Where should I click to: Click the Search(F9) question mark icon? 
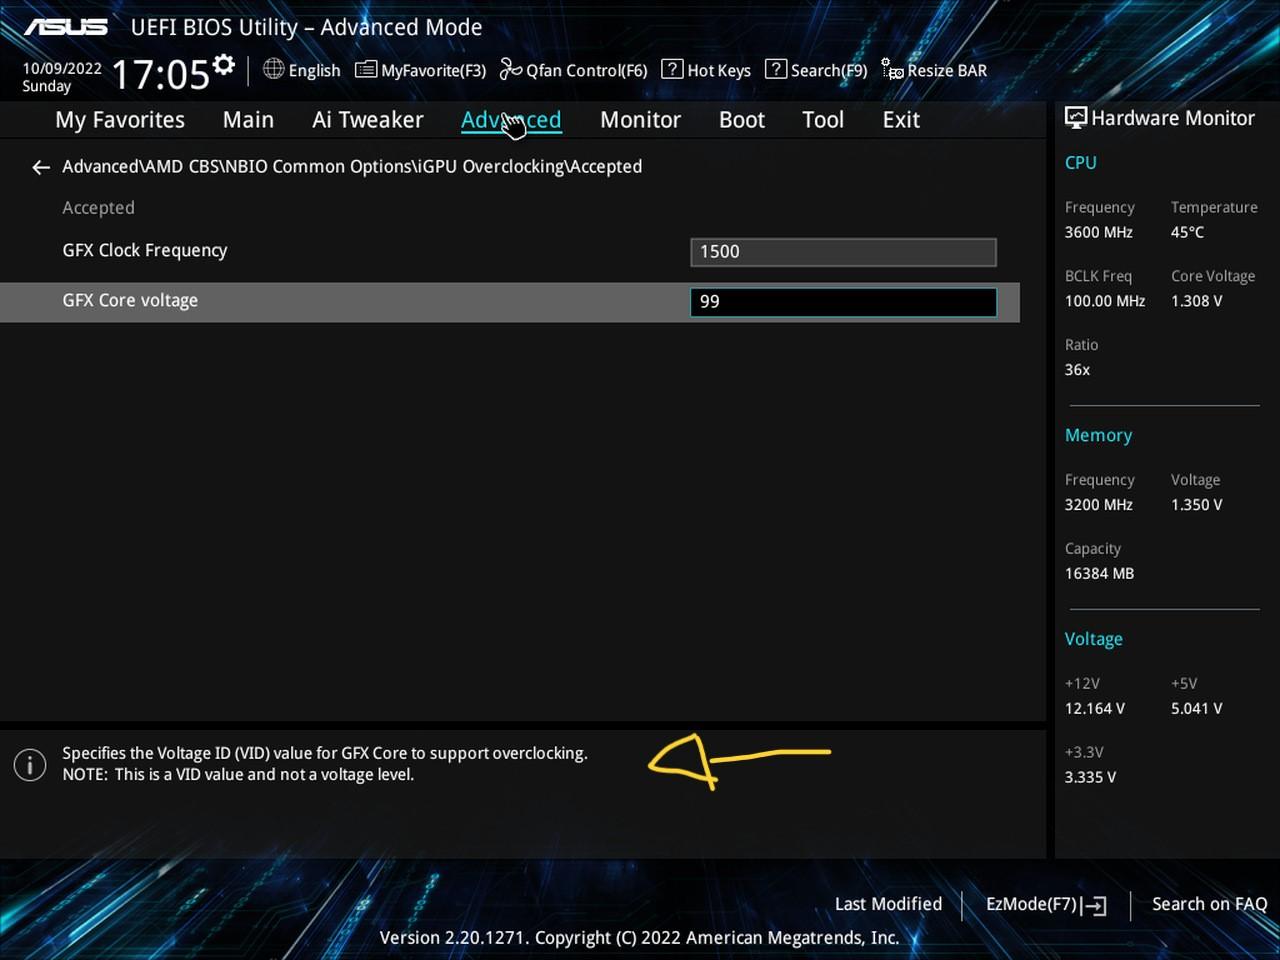(x=775, y=69)
